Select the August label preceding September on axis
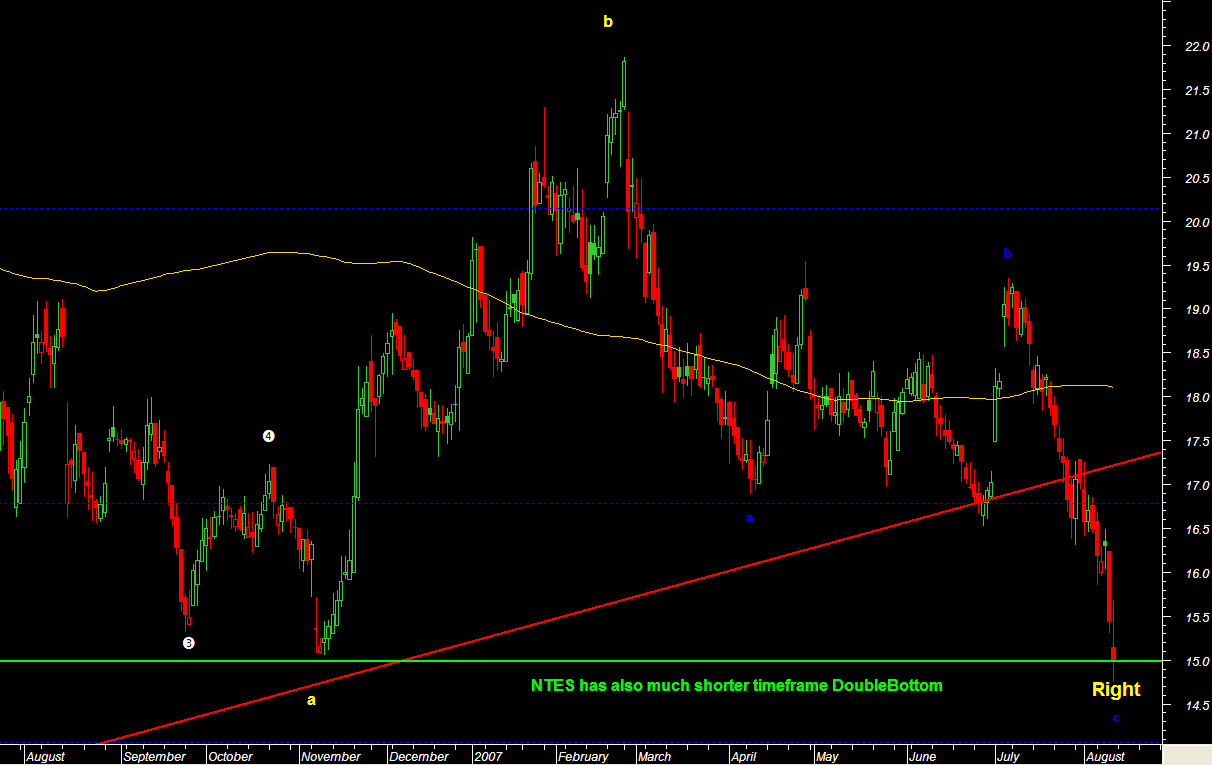 pyautogui.click(x=46, y=757)
